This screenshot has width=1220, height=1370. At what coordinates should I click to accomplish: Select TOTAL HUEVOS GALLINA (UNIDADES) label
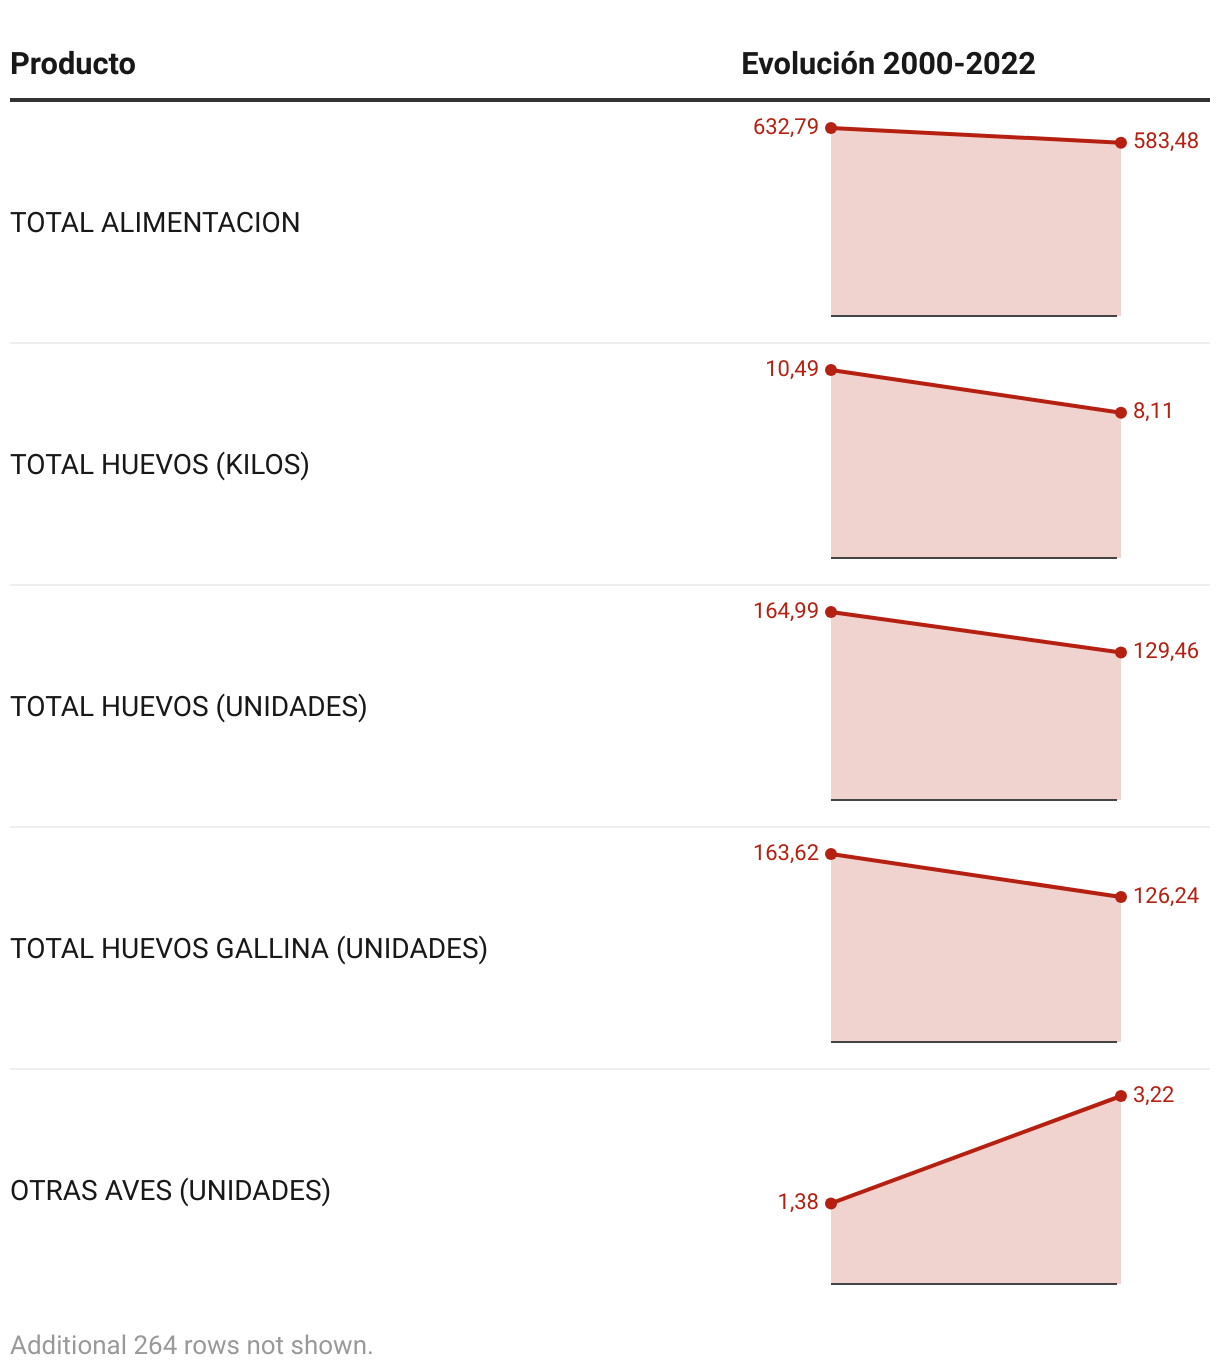click(x=249, y=948)
